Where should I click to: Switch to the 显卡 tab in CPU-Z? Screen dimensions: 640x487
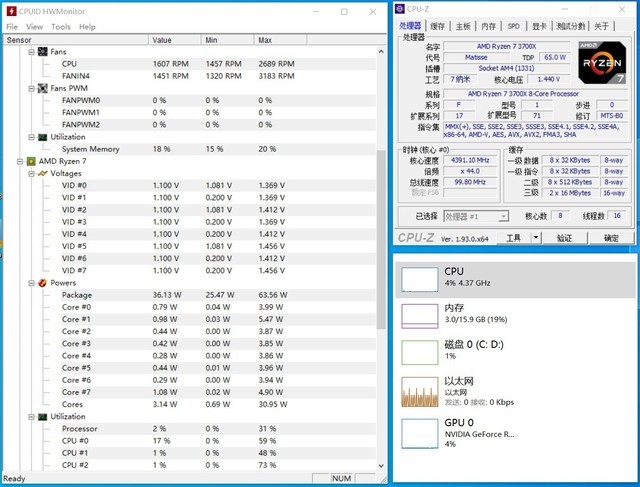click(x=539, y=26)
